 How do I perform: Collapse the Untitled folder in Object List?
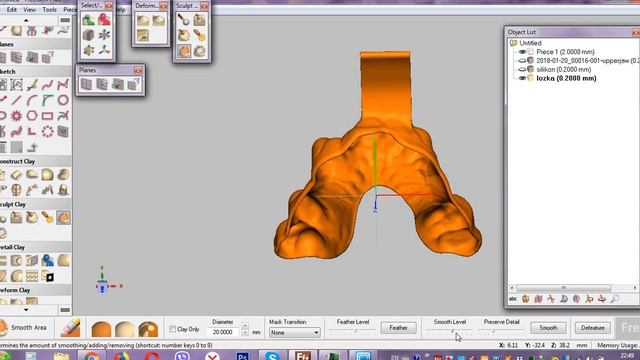tap(513, 43)
